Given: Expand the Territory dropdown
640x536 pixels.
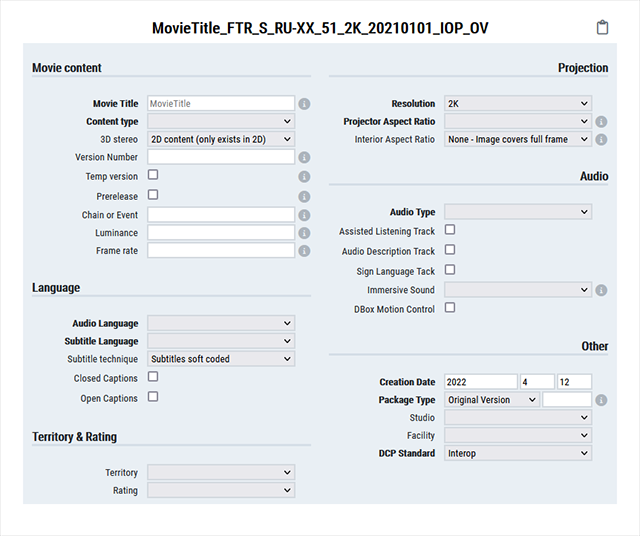Looking at the screenshot, I should (221, 472).
